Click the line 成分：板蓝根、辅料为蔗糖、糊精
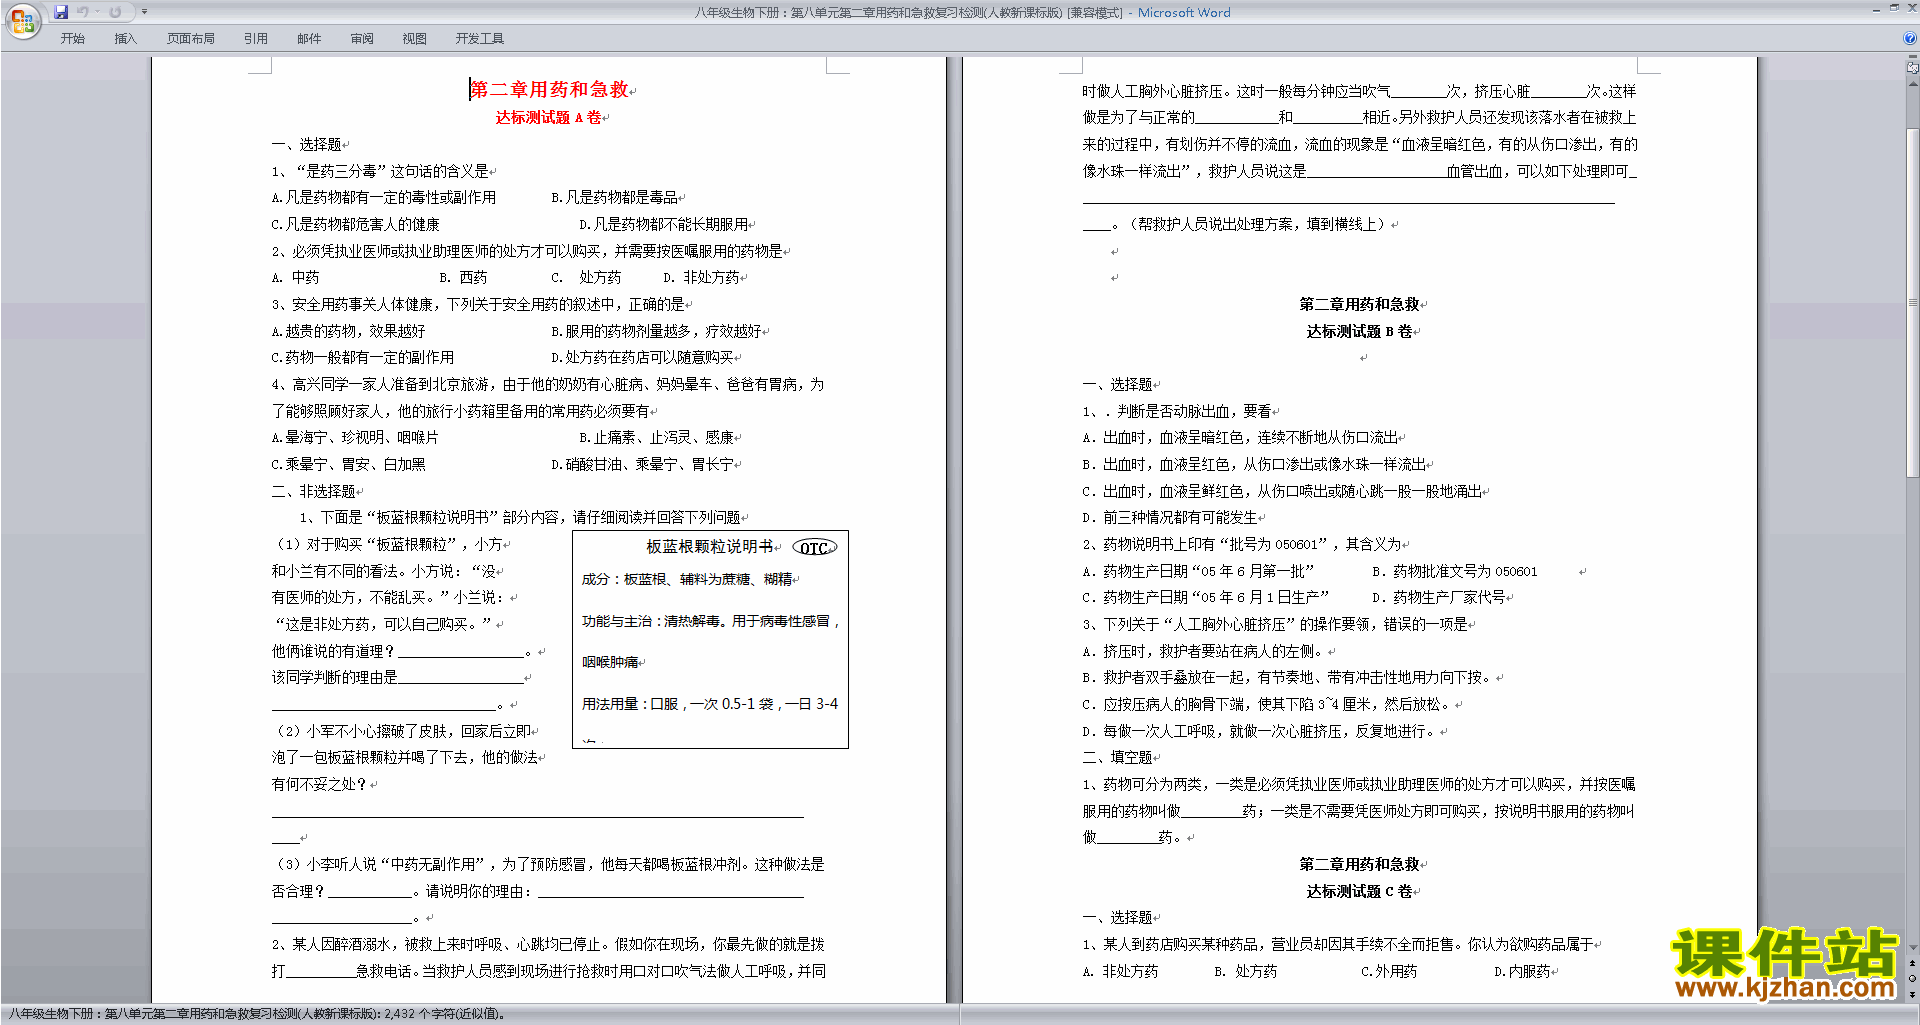Viewport: 1920px width, 1025px height. (x=687, y=579)
